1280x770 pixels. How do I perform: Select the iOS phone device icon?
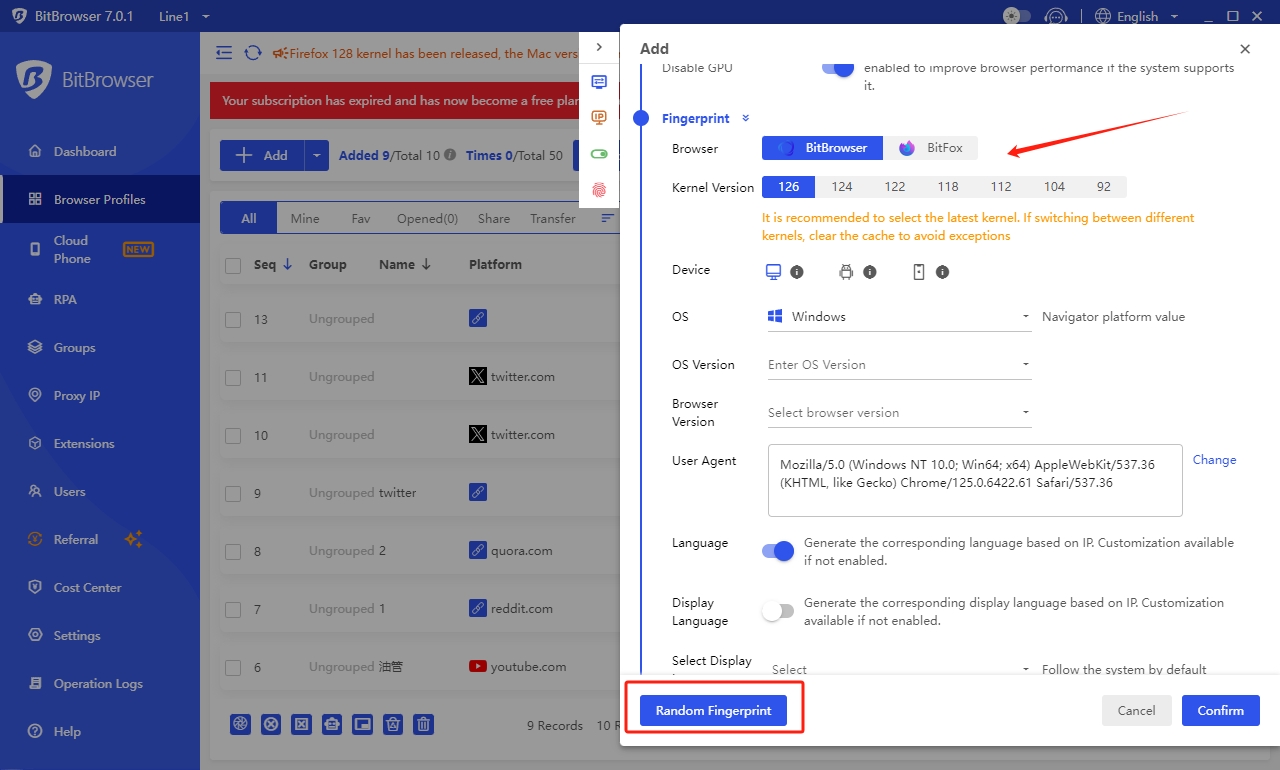(919, 272)
